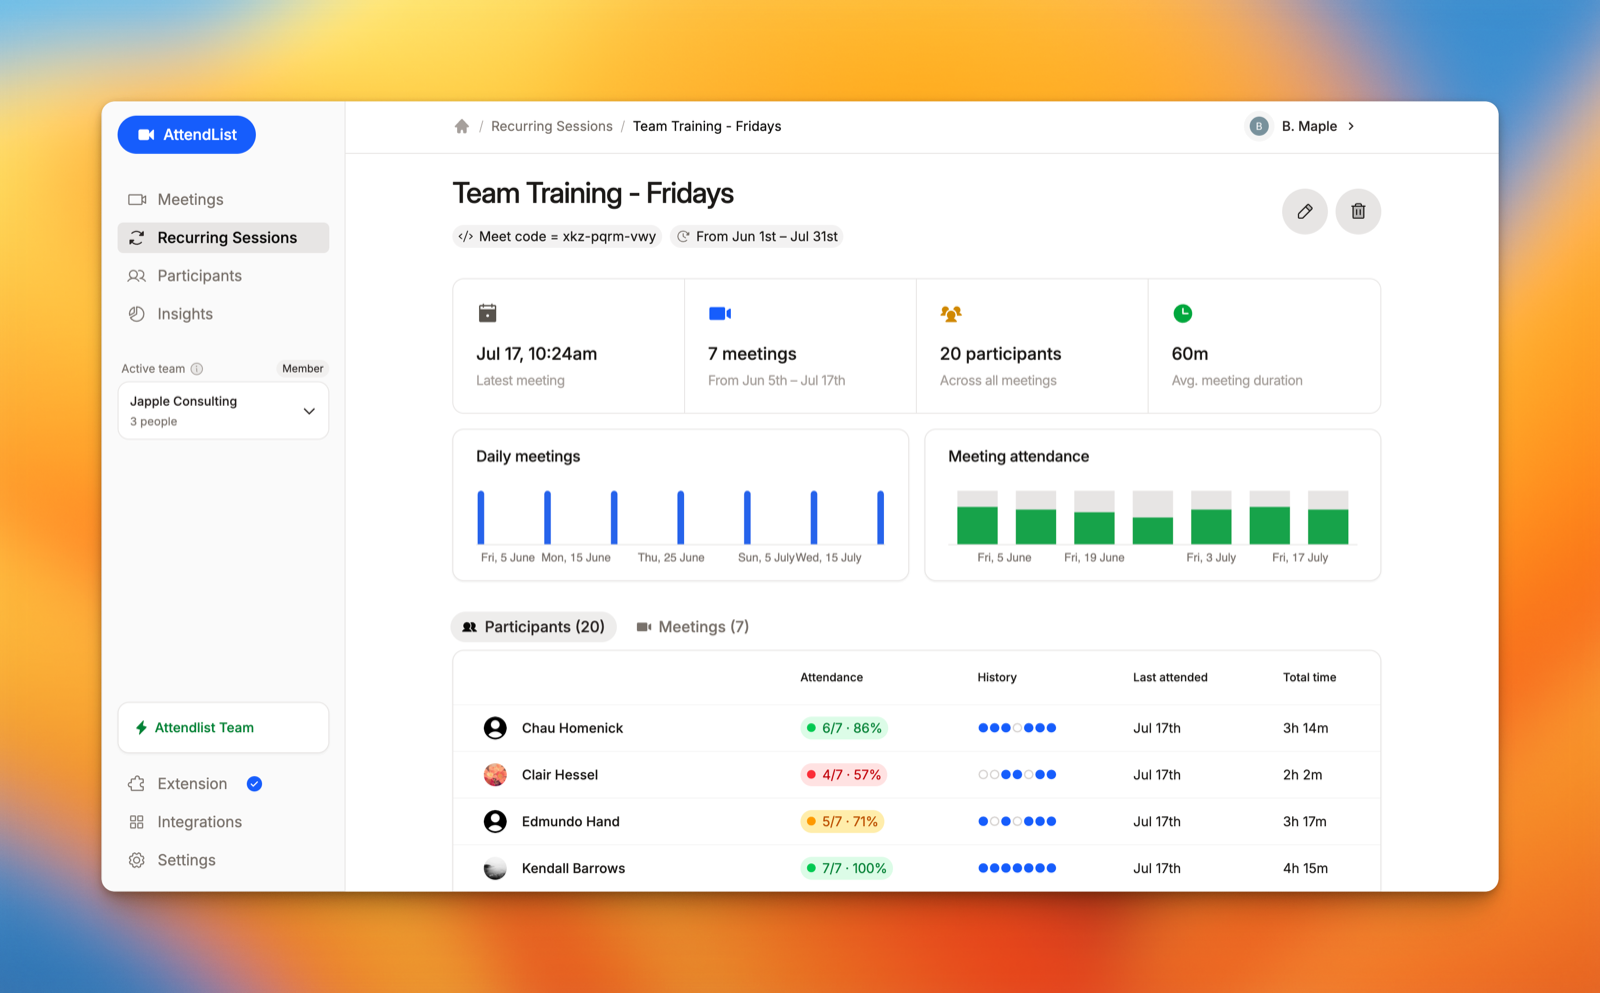The width and height of the screenshot is (1600, 993).
Task: Click the From Jun 1st – Jul 31st tag
Action: [x=757, y=236]
